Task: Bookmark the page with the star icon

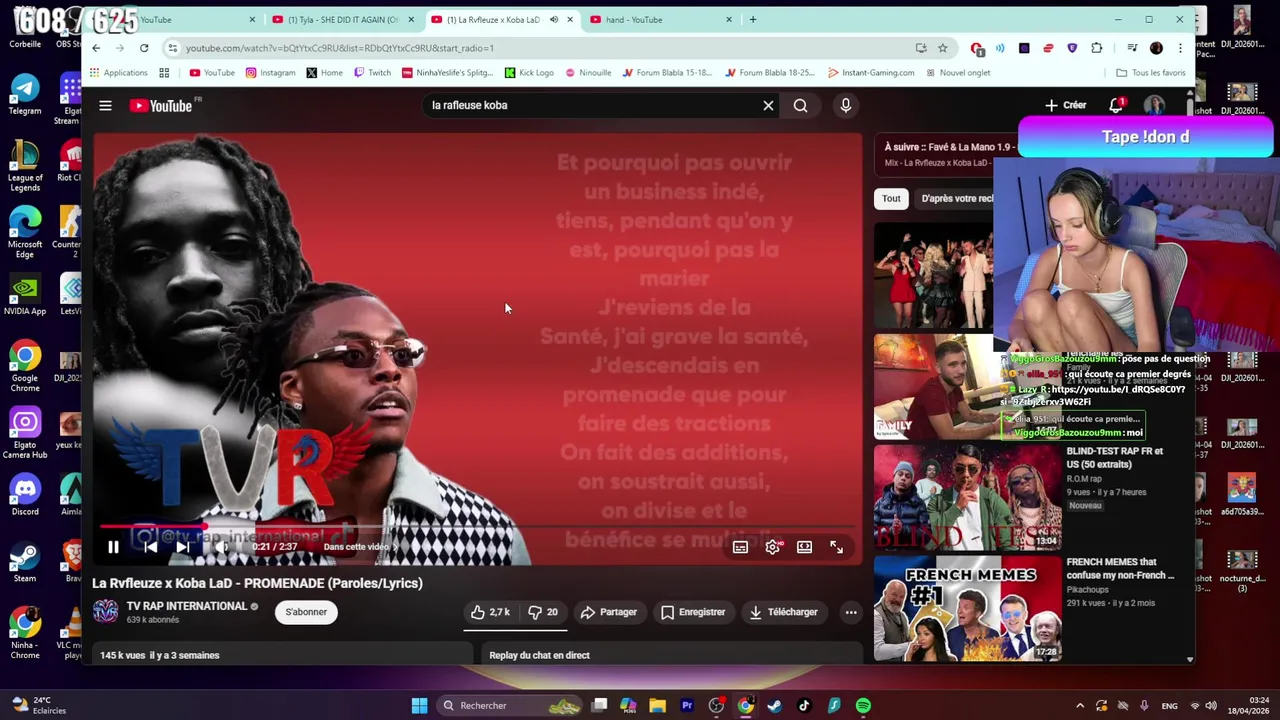Action: pyautogui.click(x=942, y=48)
